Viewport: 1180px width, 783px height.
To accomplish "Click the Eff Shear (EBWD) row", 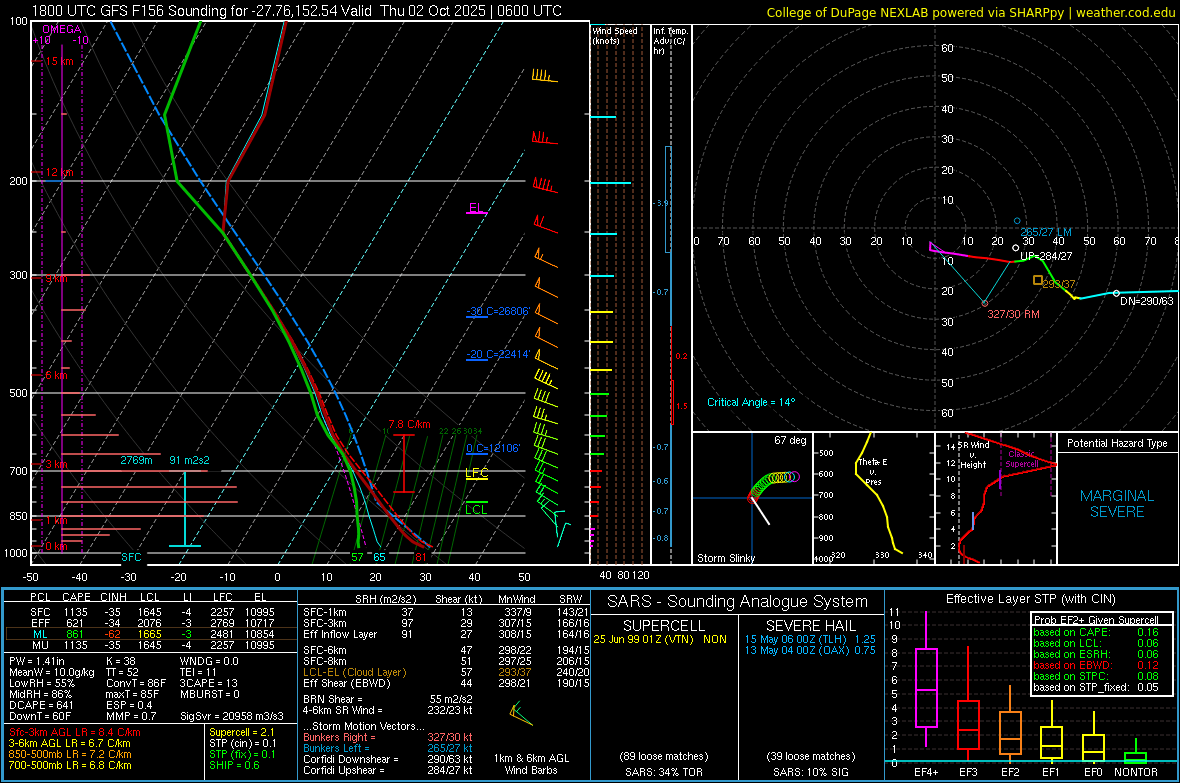I will click(446, 684).
